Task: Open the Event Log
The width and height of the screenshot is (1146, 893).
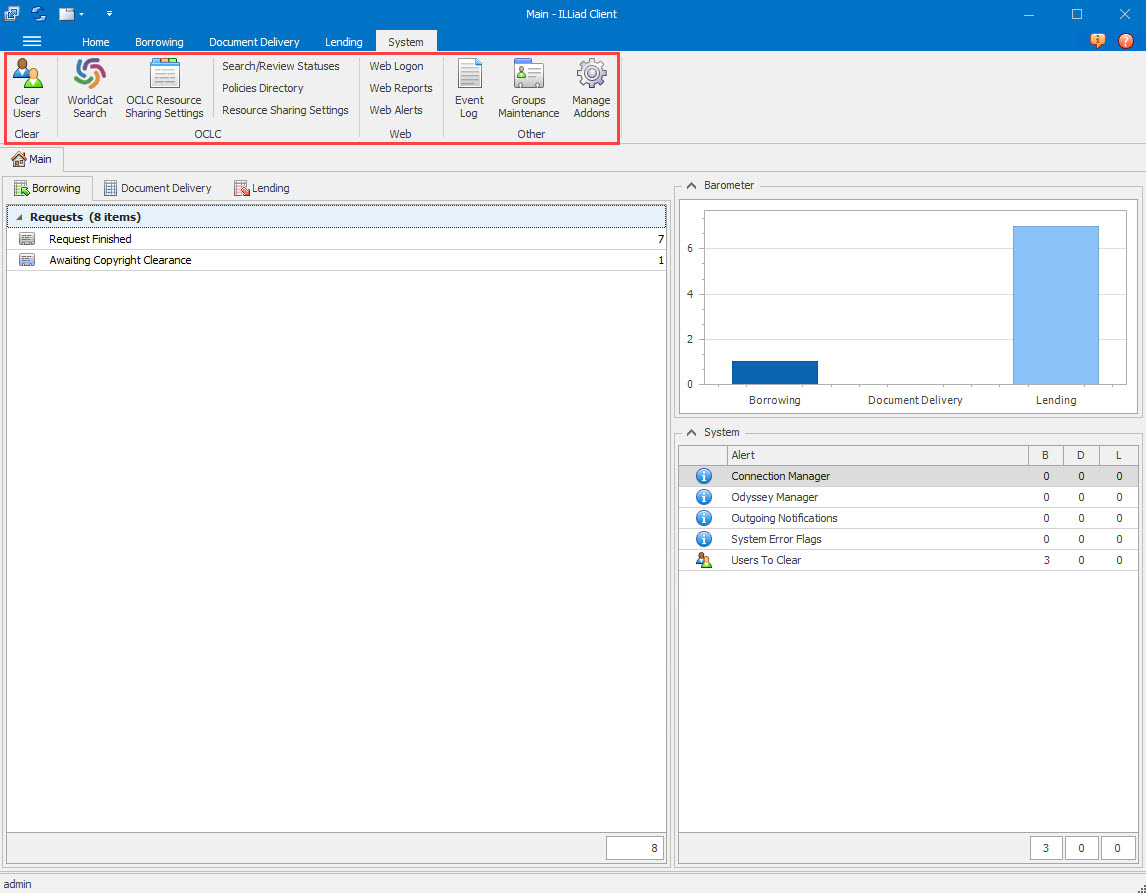Action: [x=469, y=88]
